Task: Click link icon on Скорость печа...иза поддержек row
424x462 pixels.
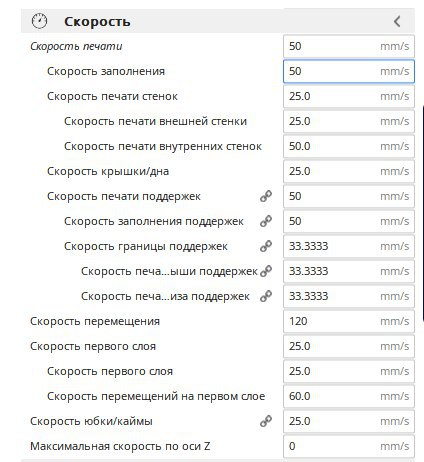Action: click(266, 296)
